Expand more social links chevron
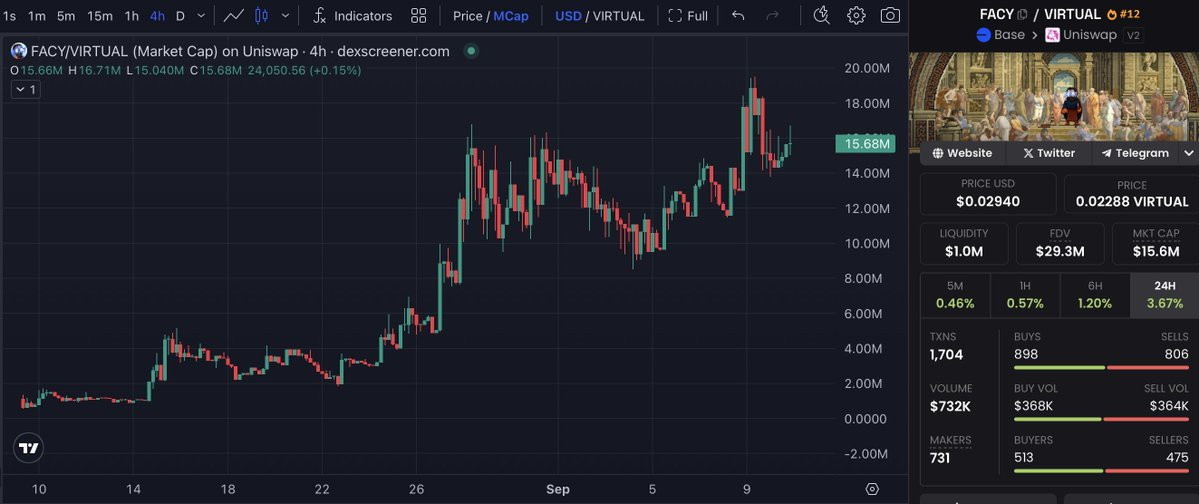This screenshot has height=504, width=1199. point(1188,153)
